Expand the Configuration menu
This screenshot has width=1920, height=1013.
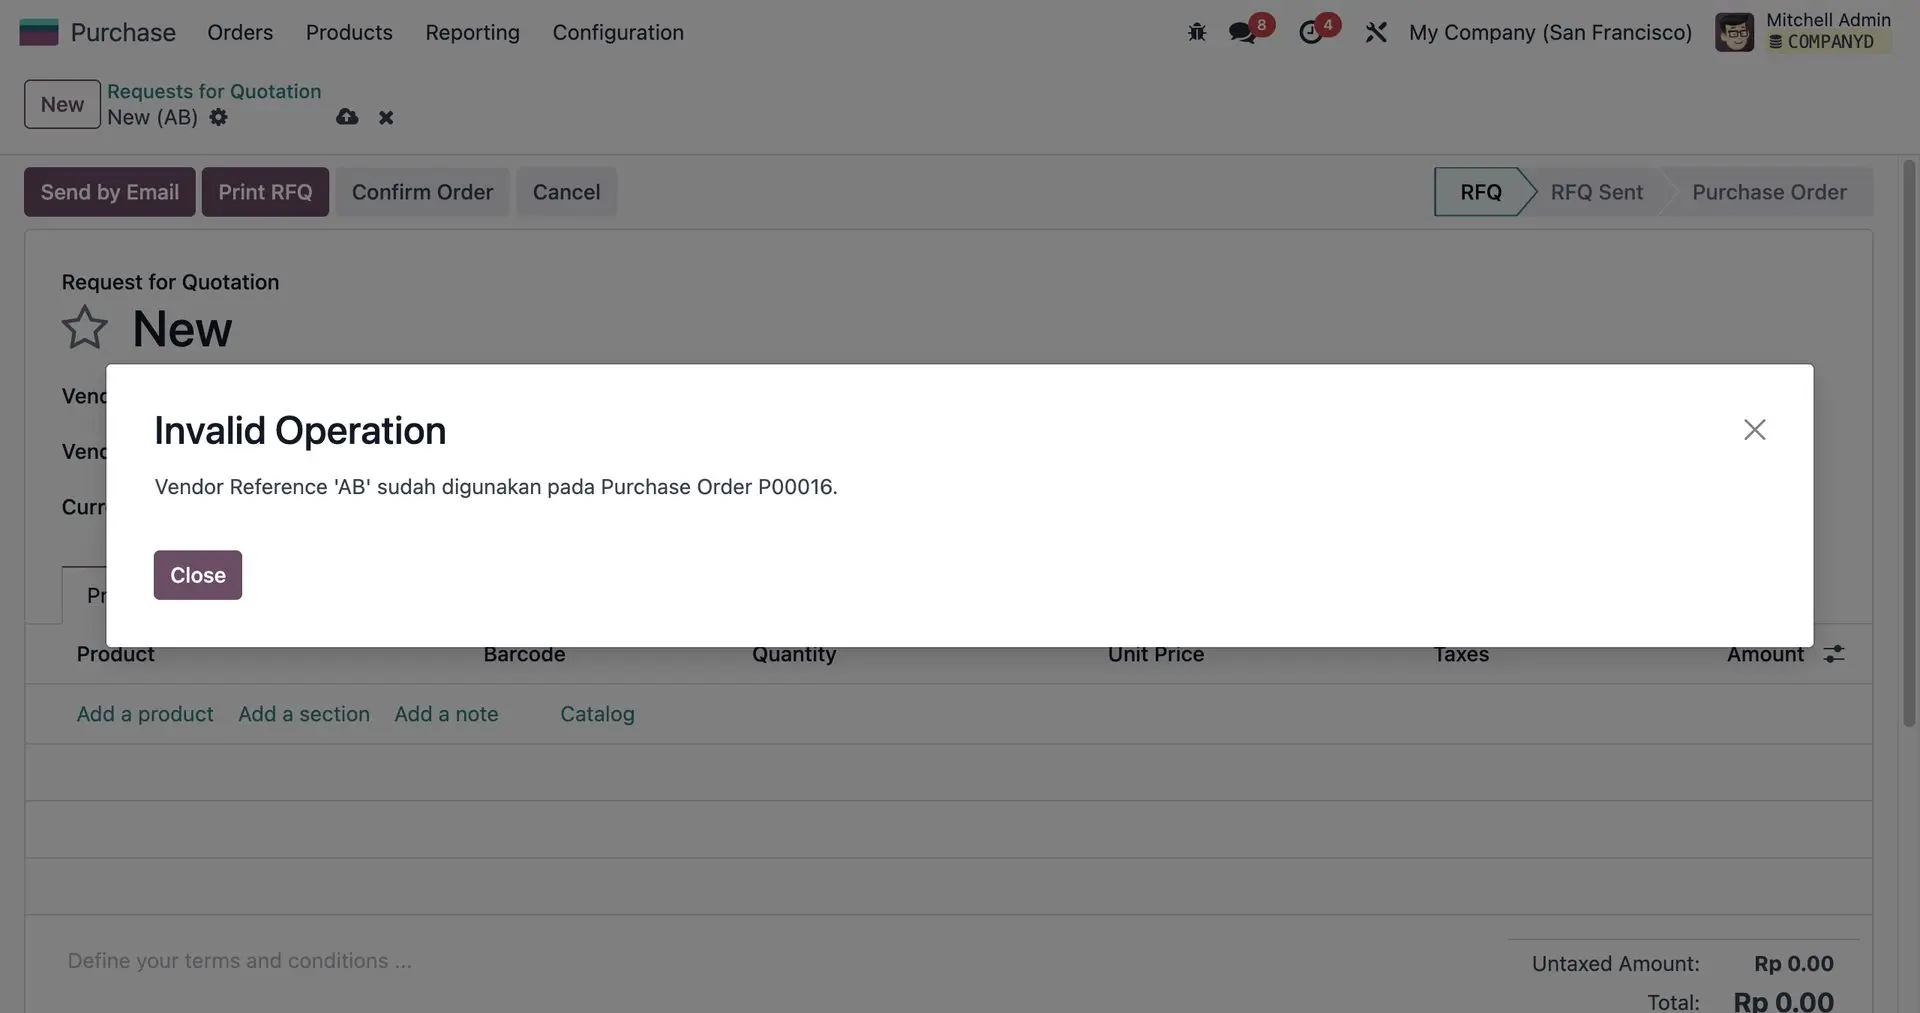(618, 32)
